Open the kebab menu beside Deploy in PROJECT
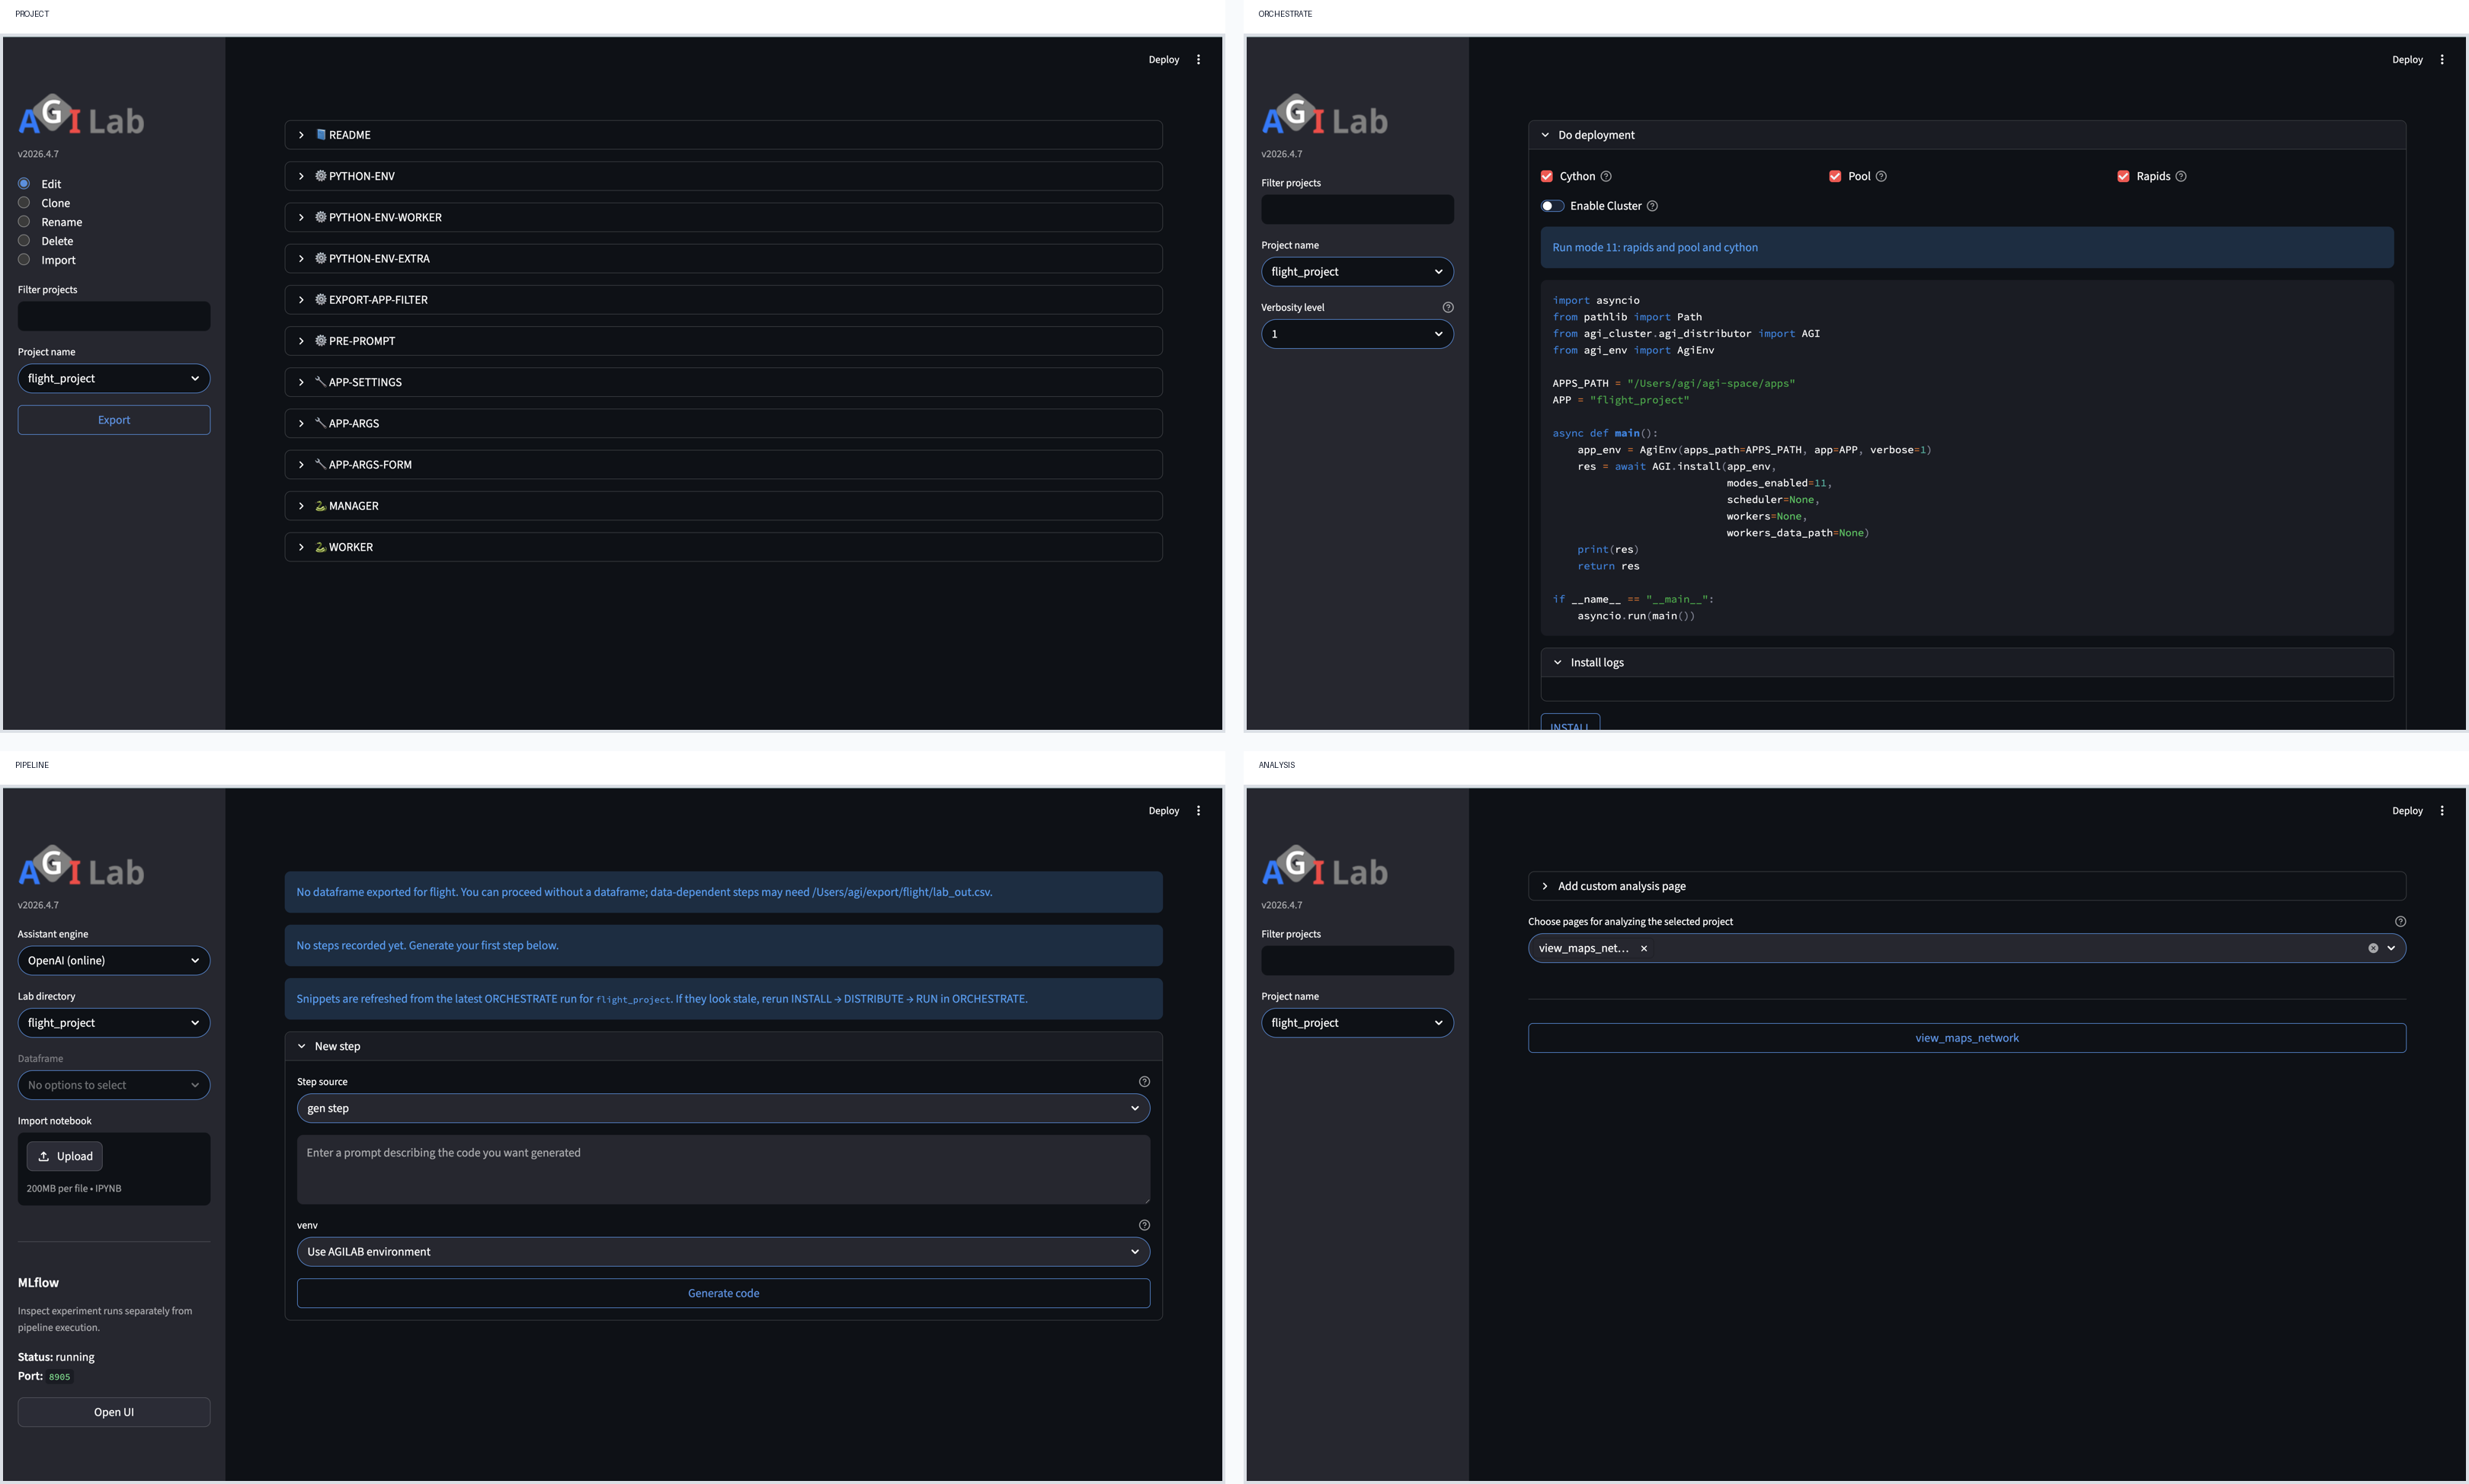The image size is (2469, 1484). click(x=1199, y=59)
